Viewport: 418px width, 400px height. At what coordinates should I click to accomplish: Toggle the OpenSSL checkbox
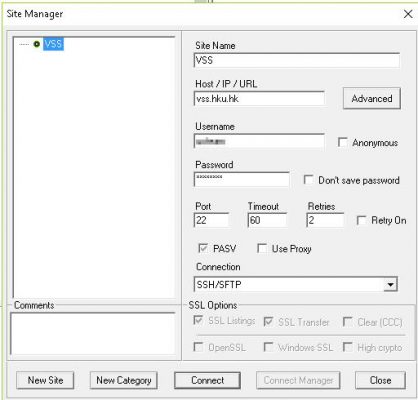click(x=198, y=347)
